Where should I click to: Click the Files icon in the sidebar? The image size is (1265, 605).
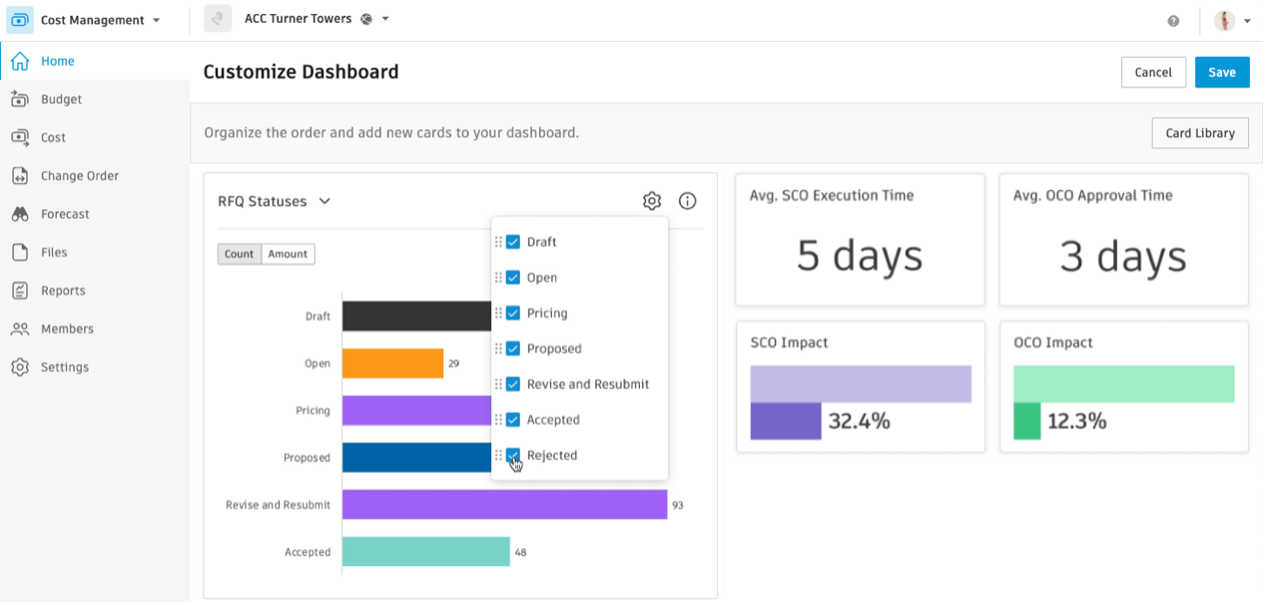point(19,252)
